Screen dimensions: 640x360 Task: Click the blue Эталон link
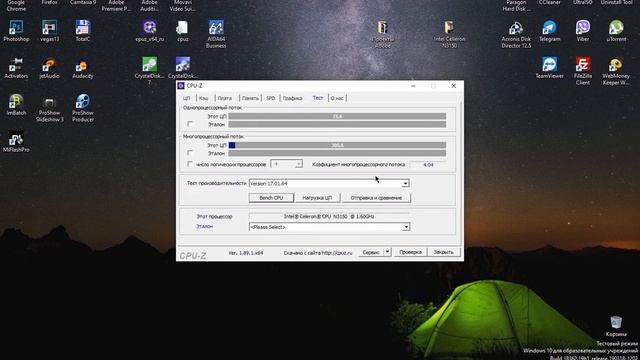coord(204,226)
